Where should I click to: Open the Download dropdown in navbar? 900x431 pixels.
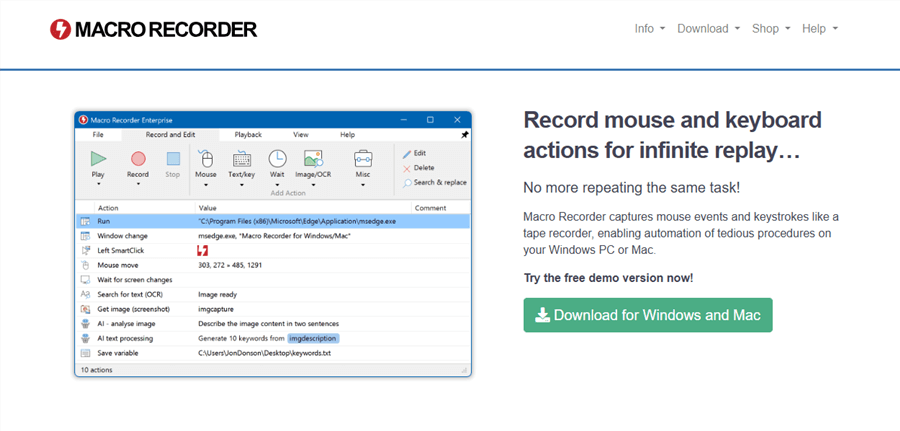709,28
